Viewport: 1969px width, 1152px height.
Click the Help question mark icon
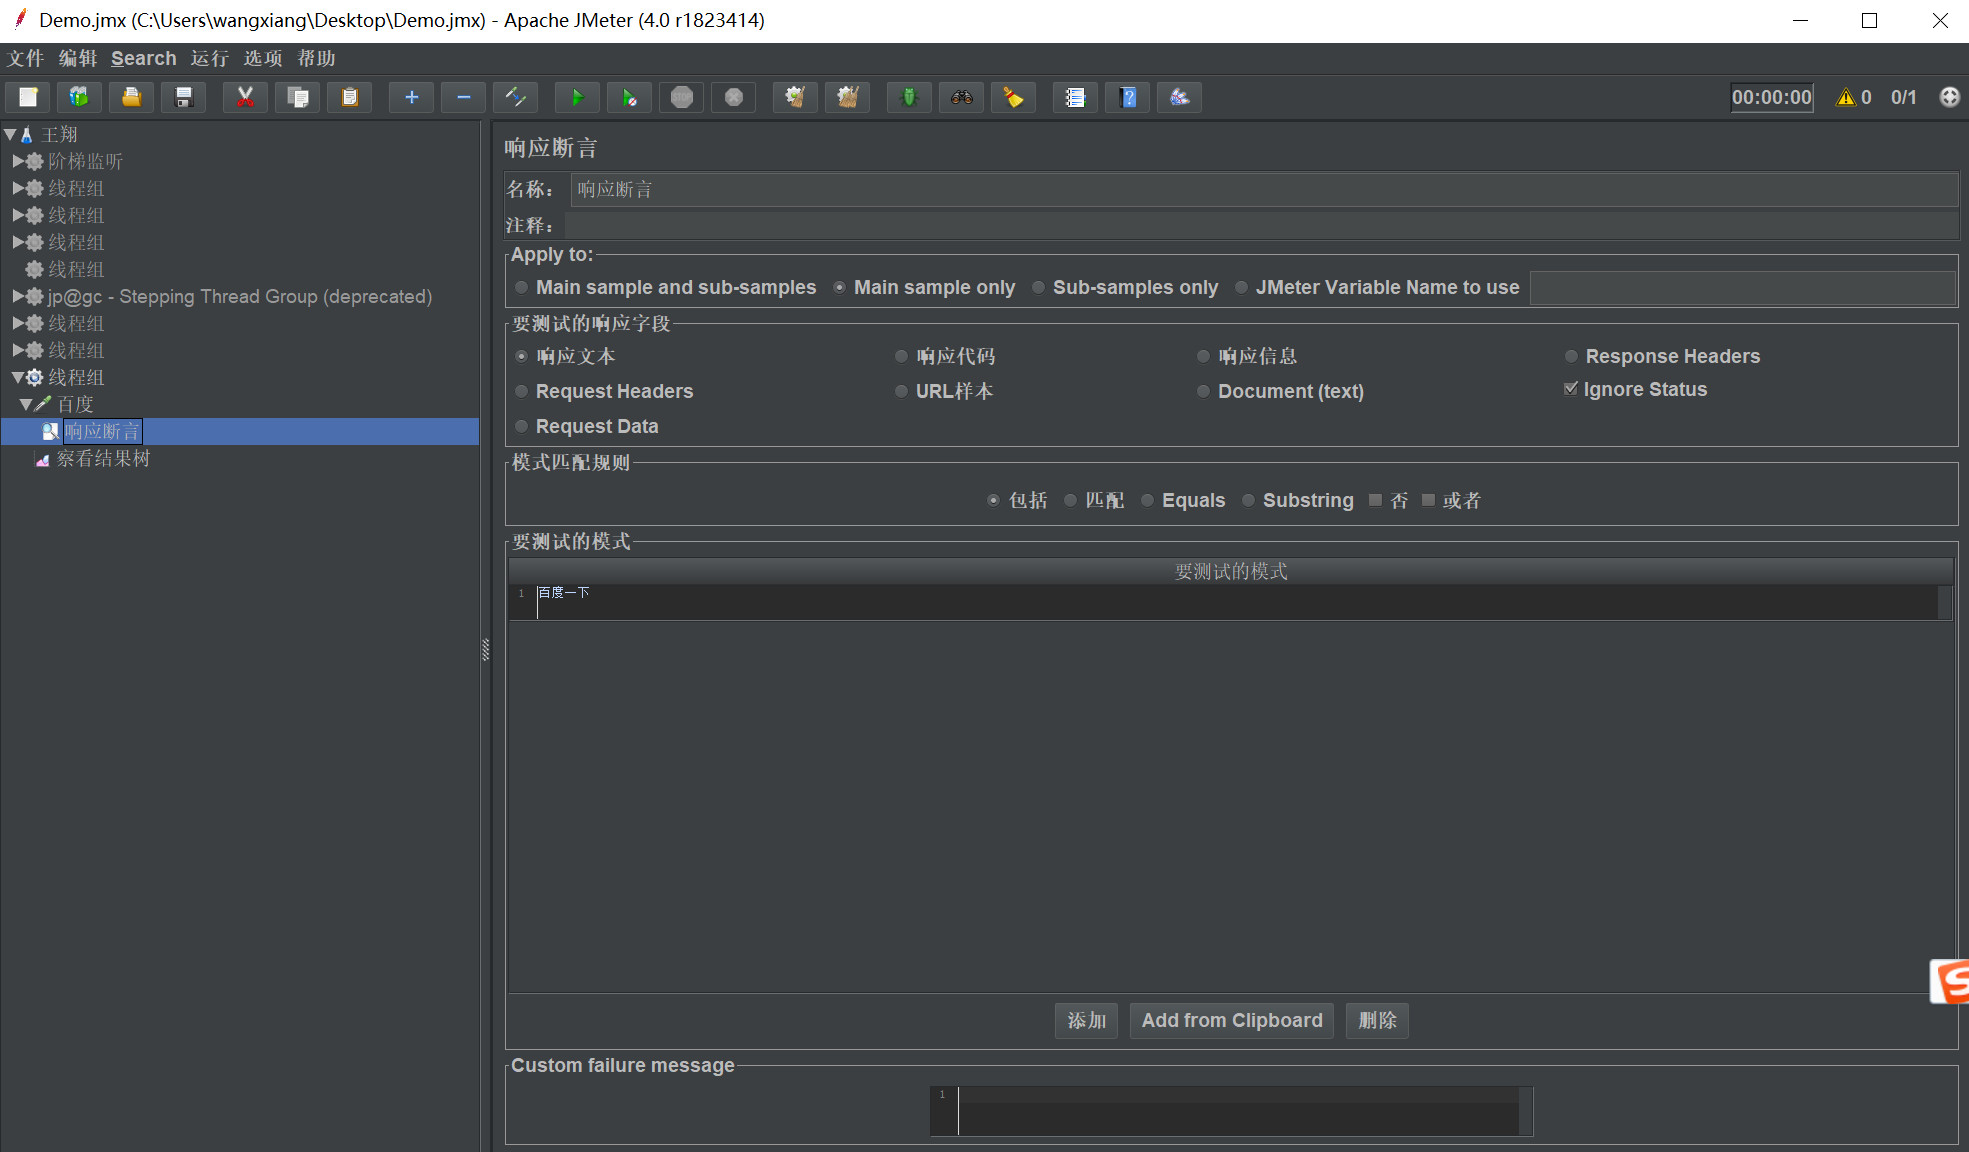tap(1127, 97)
